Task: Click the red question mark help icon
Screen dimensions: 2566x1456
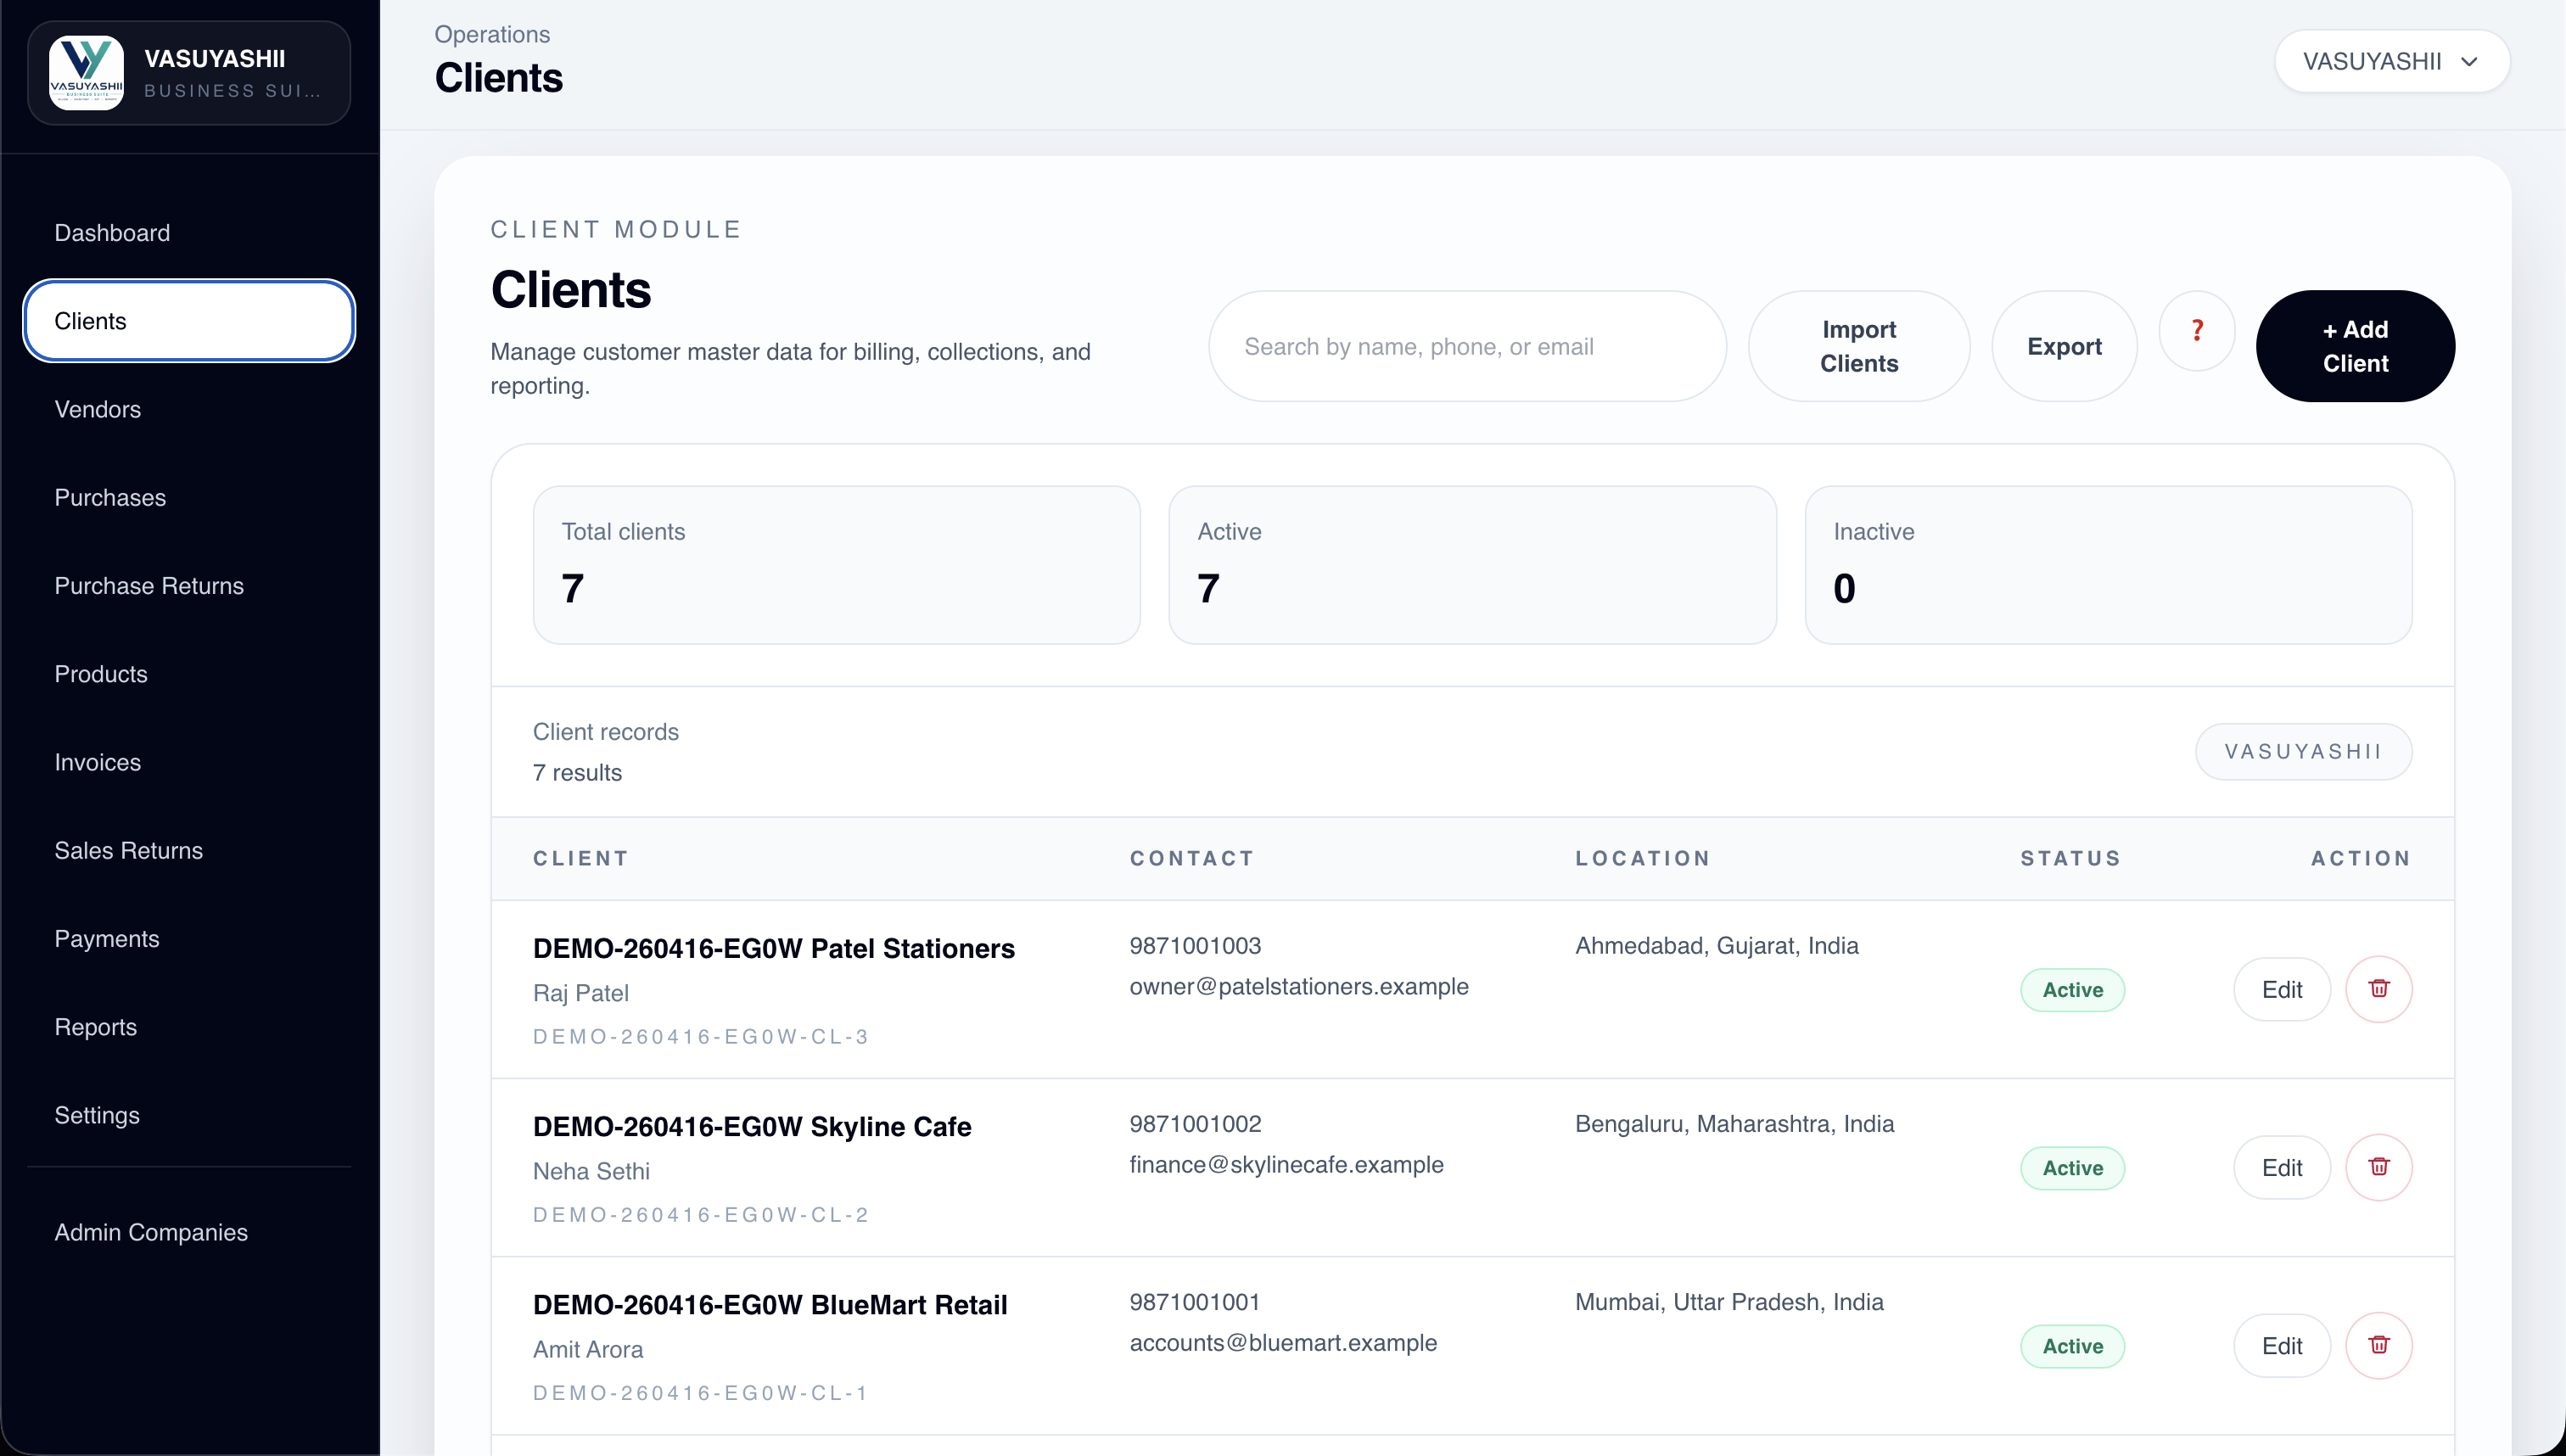Action: pyautogui.click(x=2197, y=331)
